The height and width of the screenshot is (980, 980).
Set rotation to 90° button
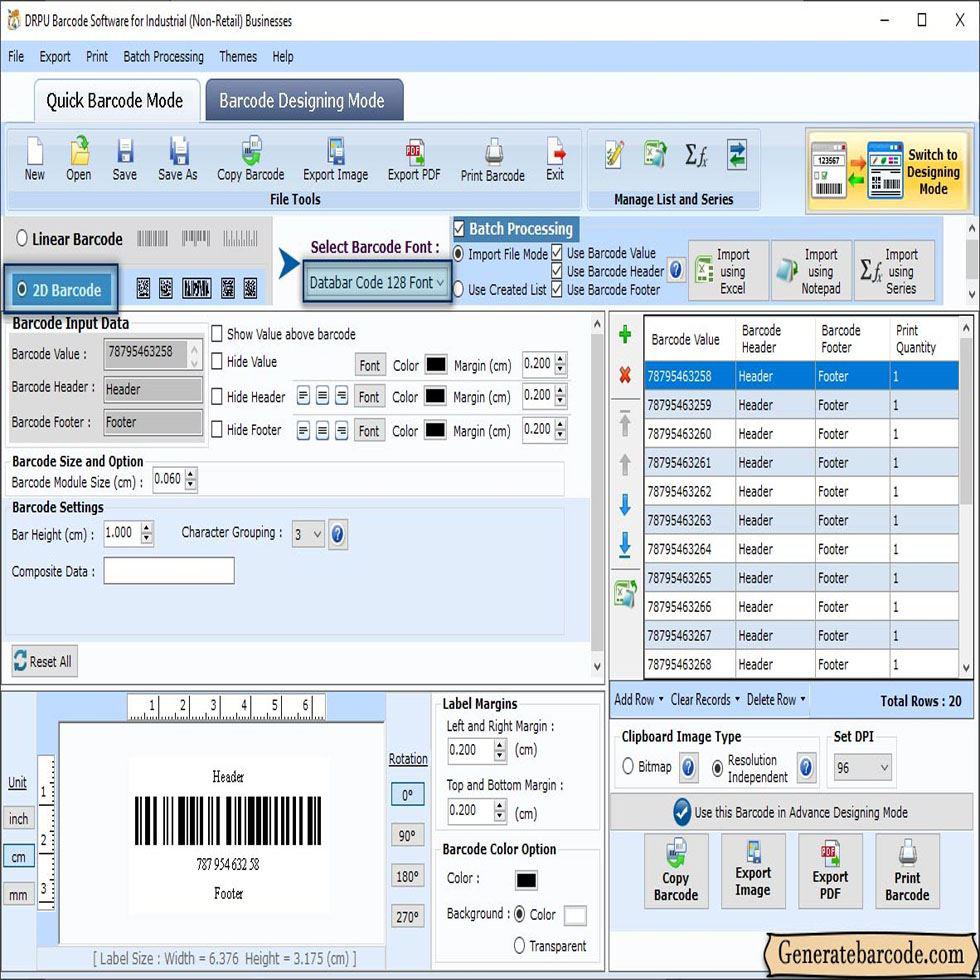(x=407, y=835)
